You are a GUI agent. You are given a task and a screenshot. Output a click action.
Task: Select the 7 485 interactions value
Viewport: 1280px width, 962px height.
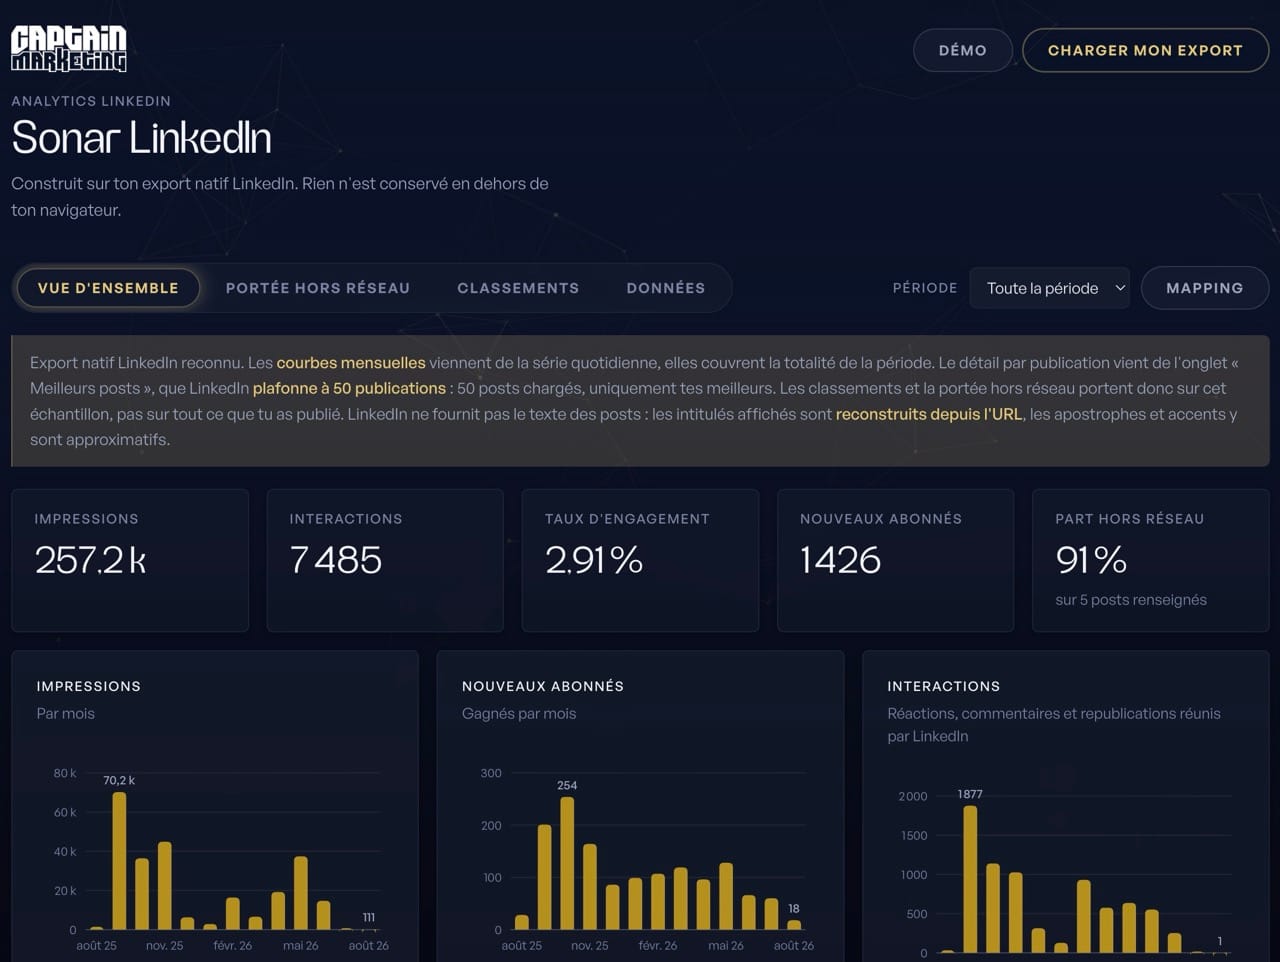(336, 560)
